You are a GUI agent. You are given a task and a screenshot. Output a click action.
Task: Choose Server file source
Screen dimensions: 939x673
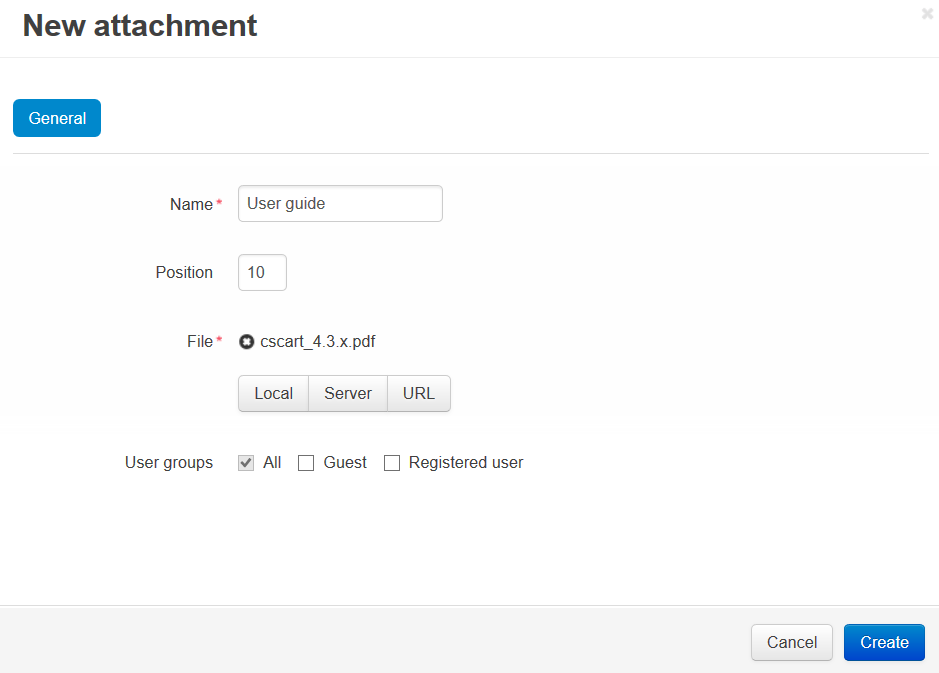(348, 393)
